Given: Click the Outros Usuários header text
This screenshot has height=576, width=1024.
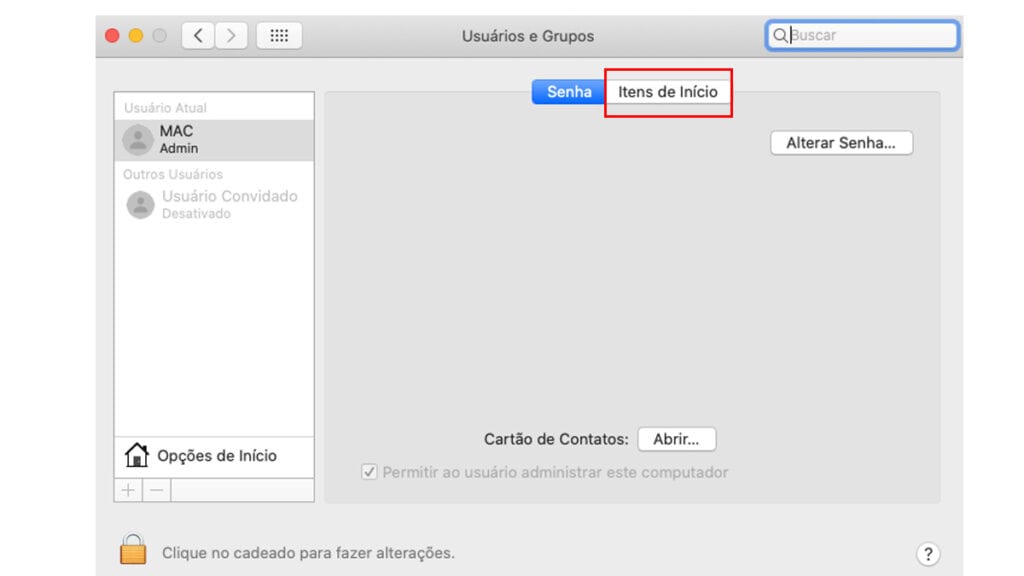Looking at the screenshot, I should [x=173, y=174].
